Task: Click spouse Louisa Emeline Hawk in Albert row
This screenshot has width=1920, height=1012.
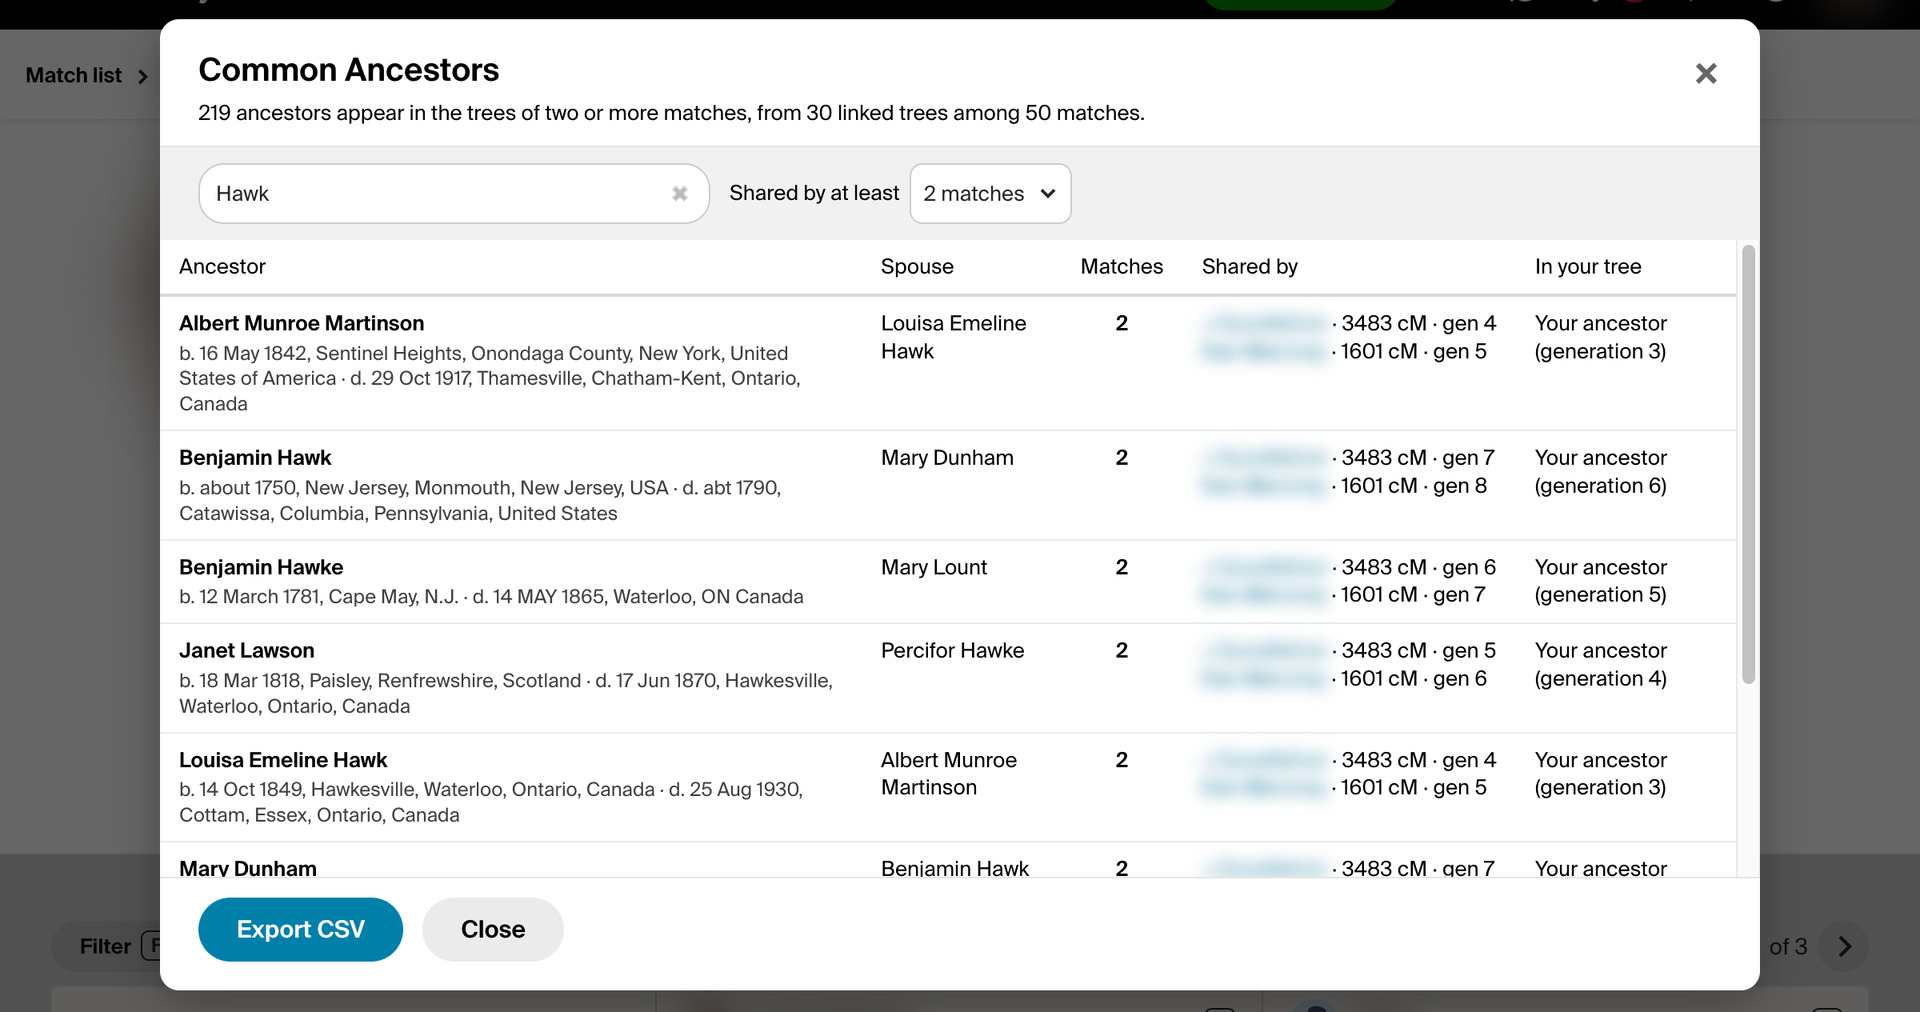Action: point(954,337)
